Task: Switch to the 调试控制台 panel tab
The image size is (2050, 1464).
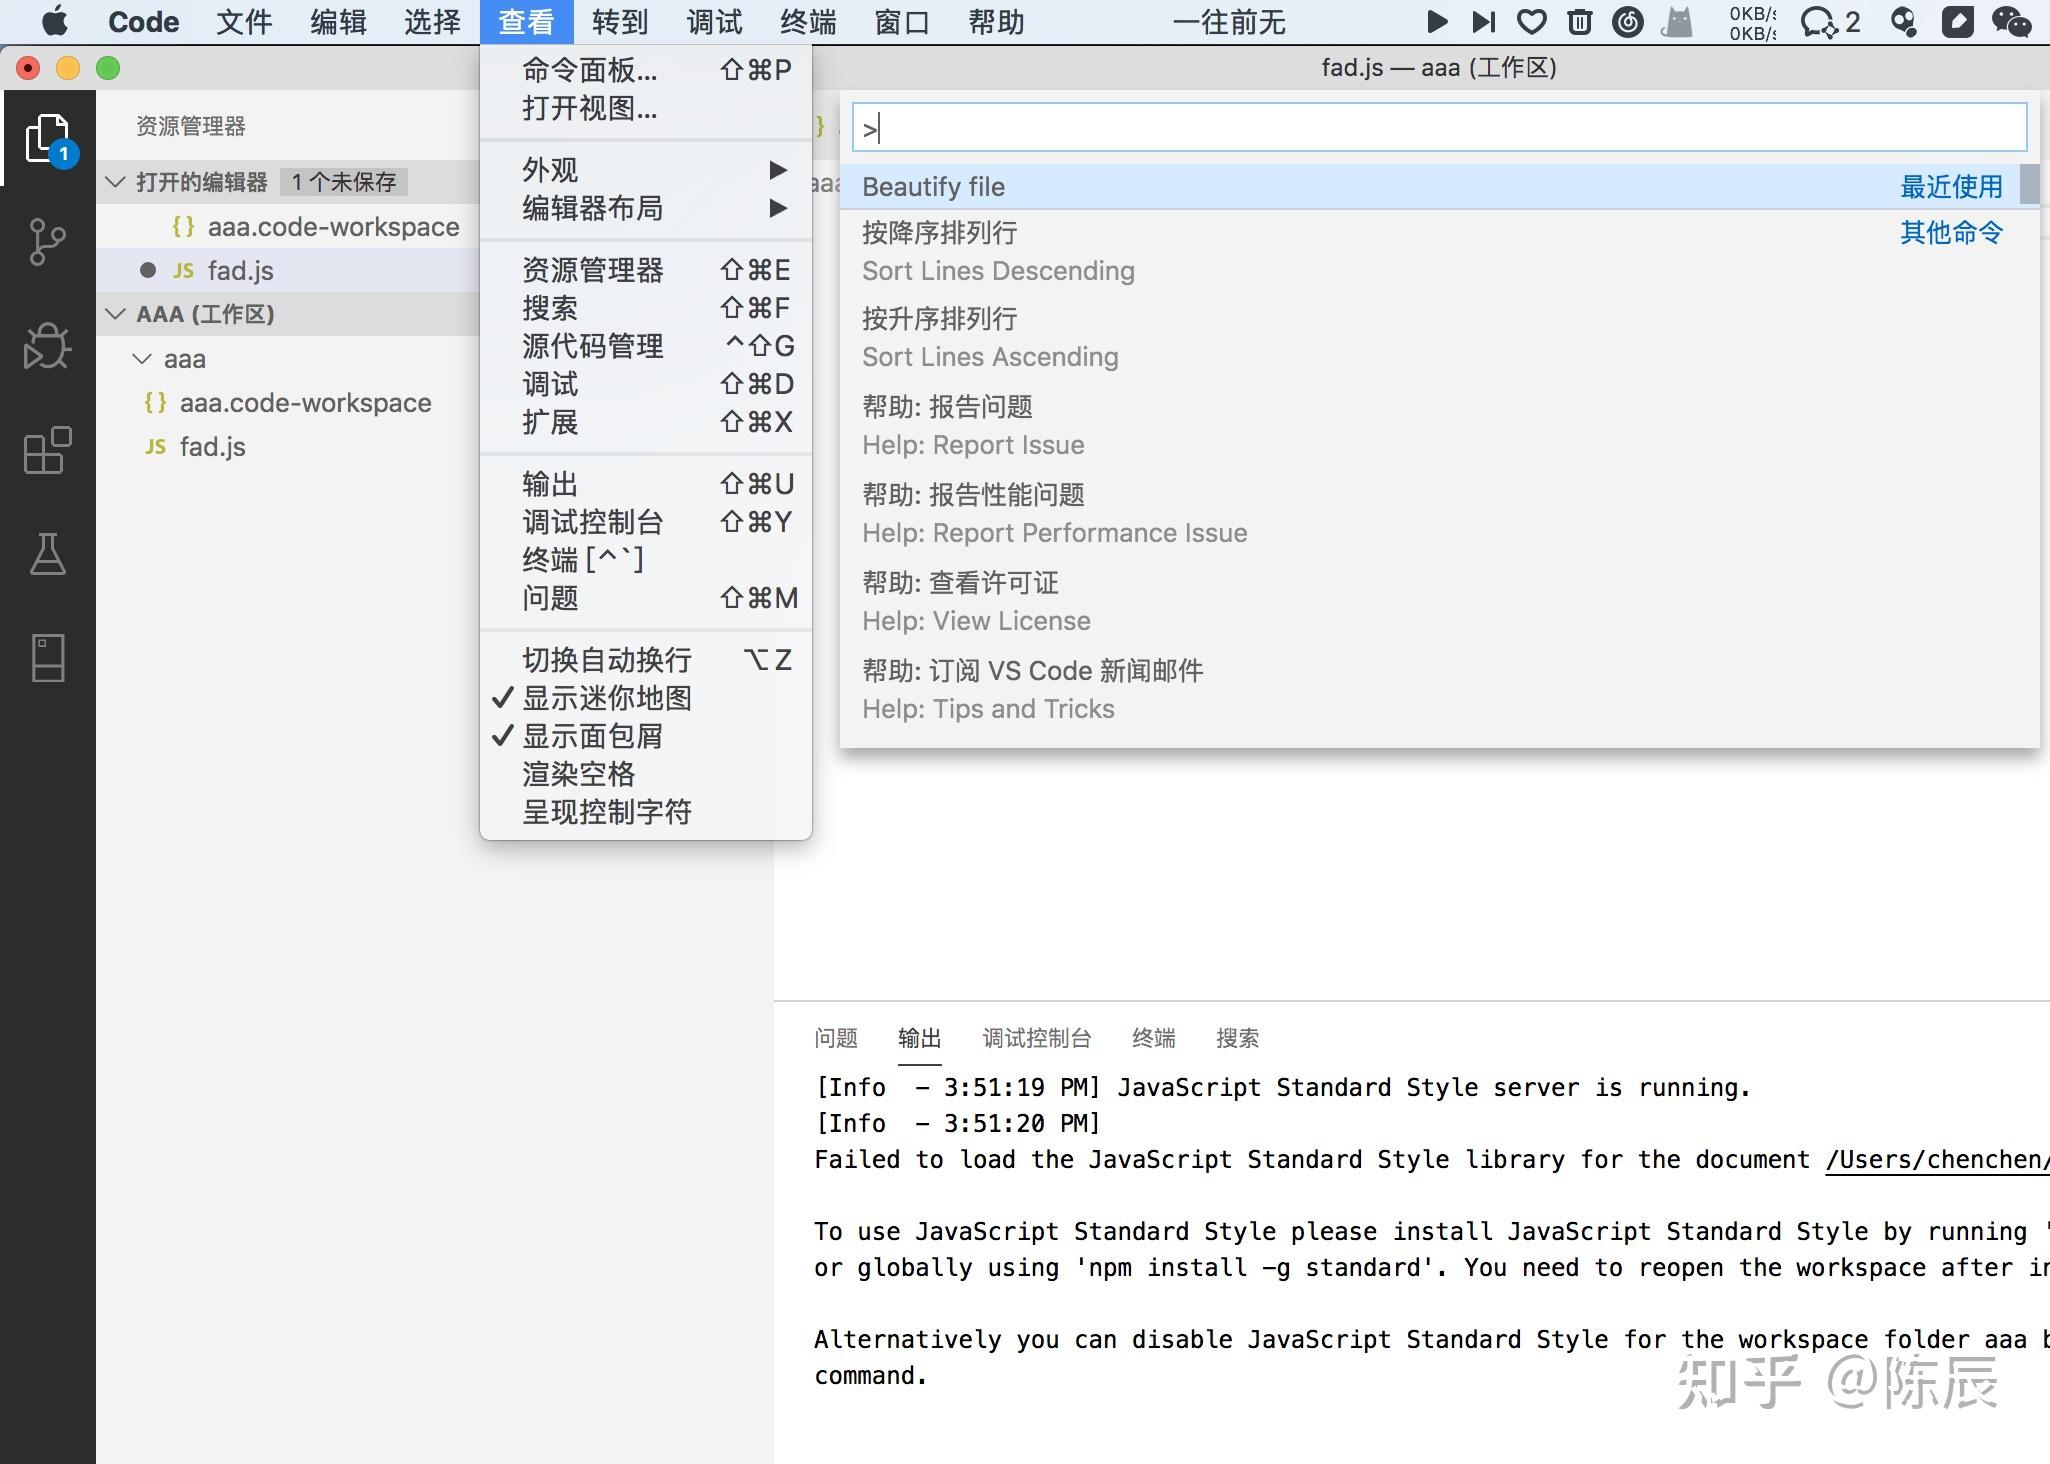Action: (x=1036, y=1038)
